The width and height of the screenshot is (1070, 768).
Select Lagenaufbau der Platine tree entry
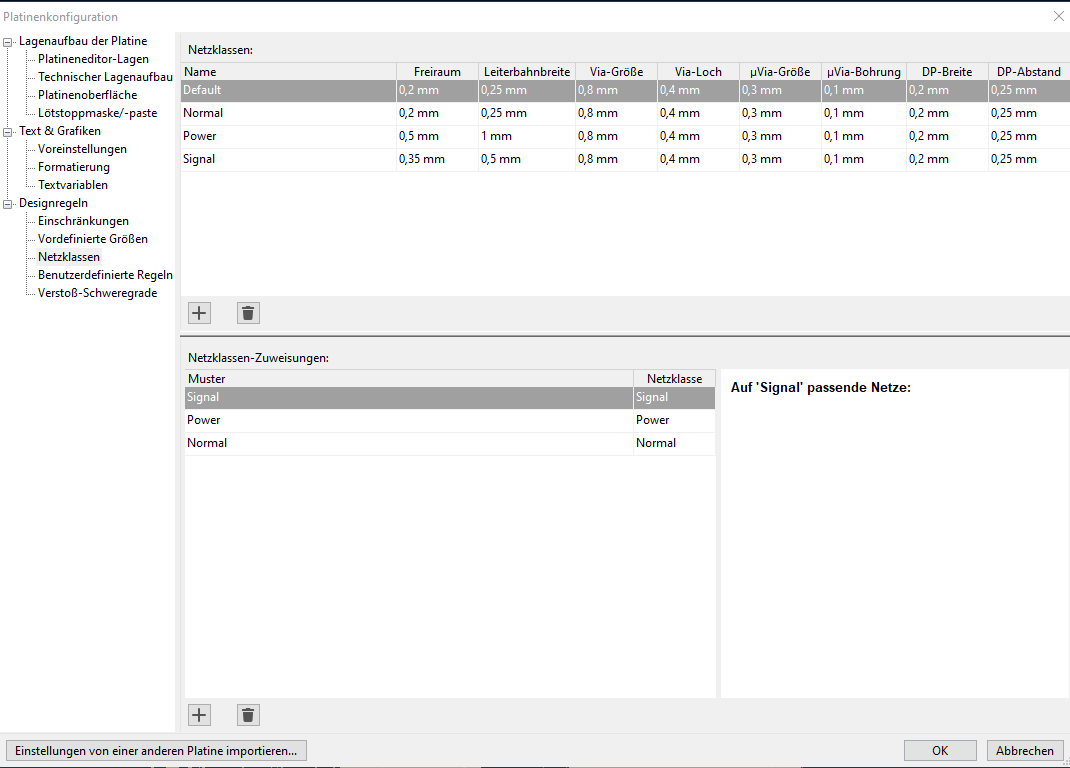83,41
